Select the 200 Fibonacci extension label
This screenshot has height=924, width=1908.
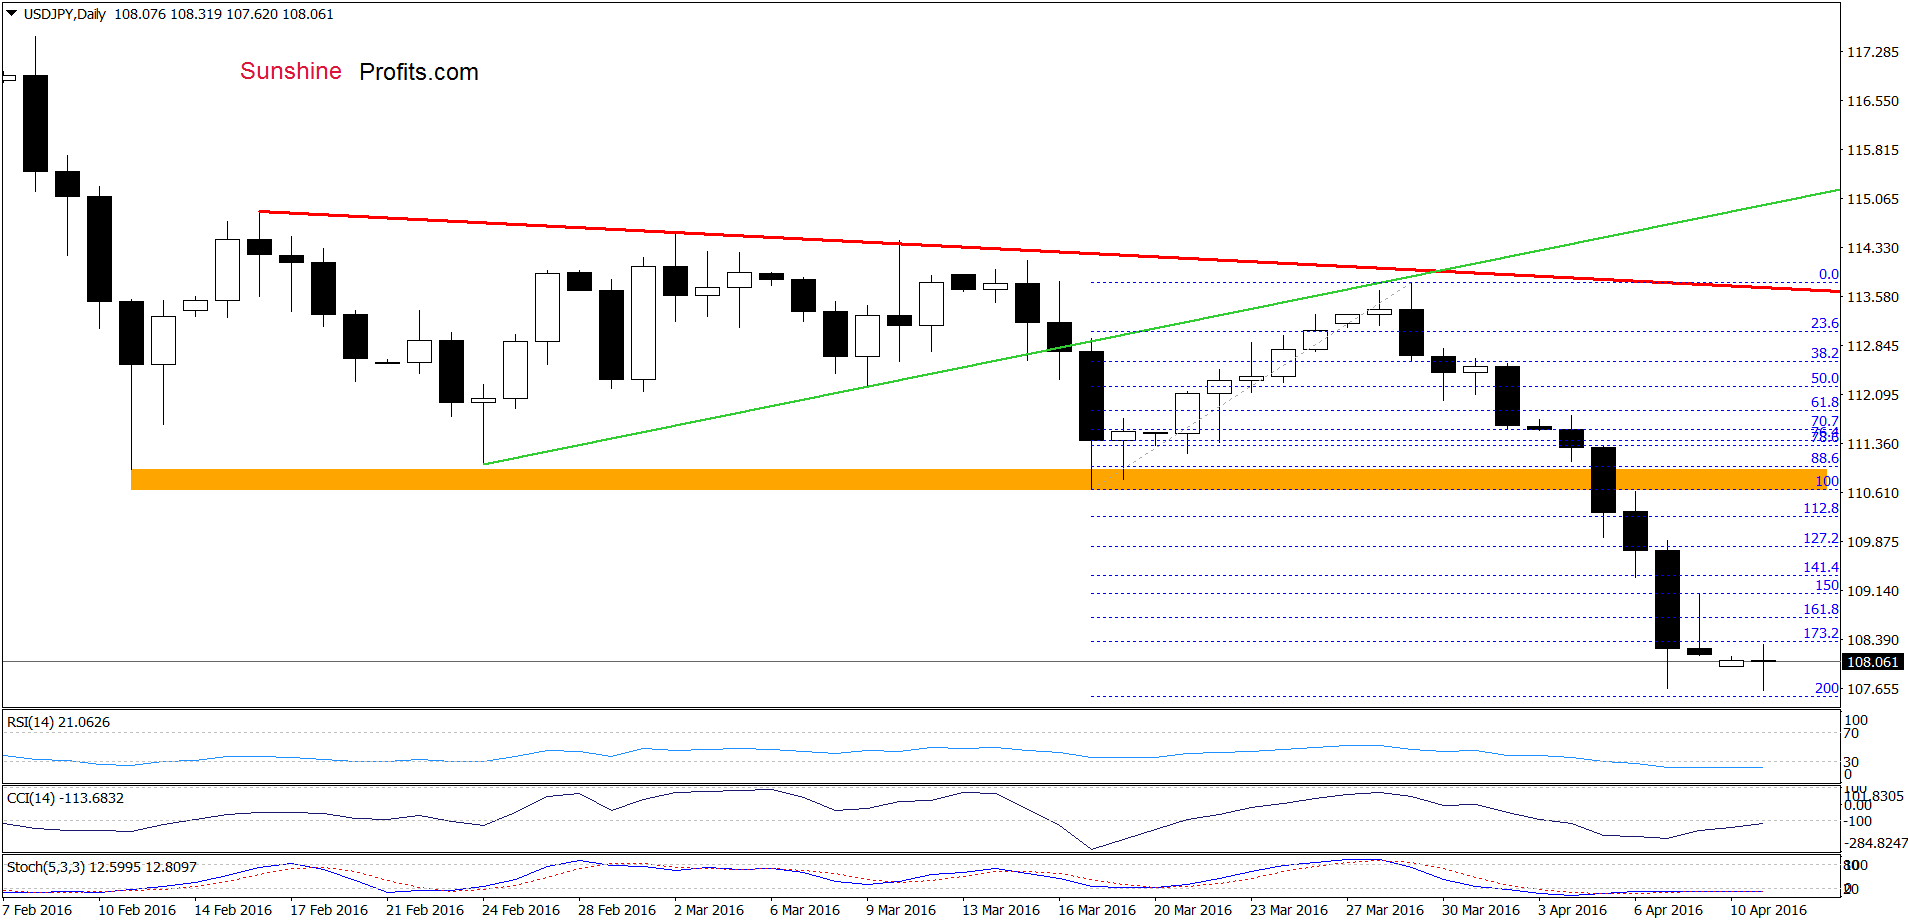[x=1827, y=688]
